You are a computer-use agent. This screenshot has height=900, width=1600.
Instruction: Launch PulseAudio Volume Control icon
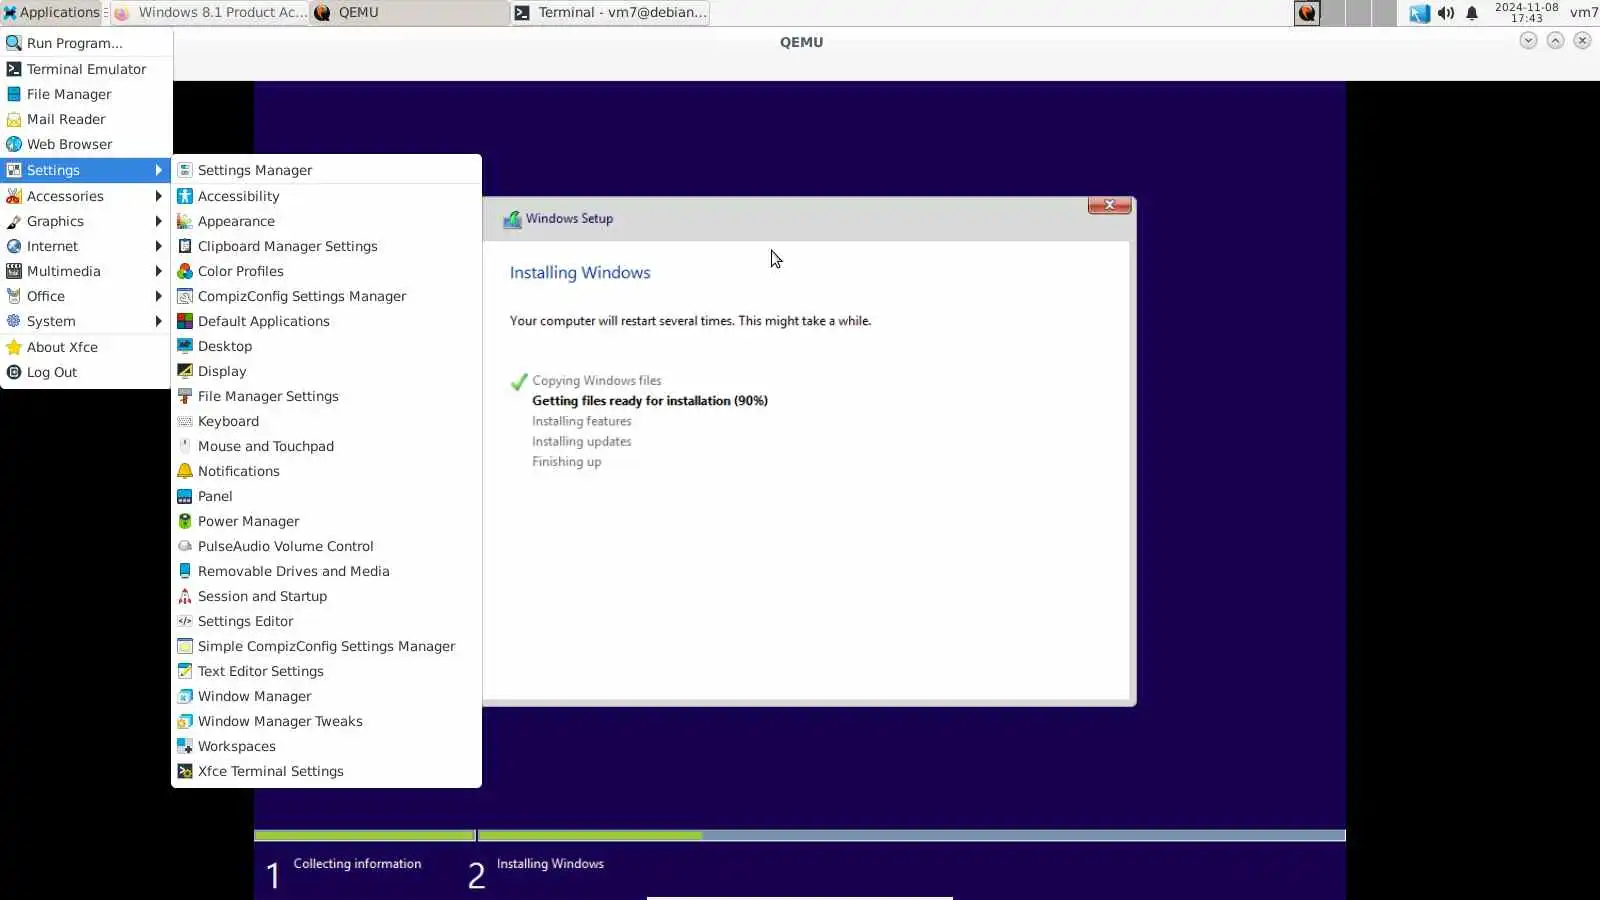pos(185,546)
